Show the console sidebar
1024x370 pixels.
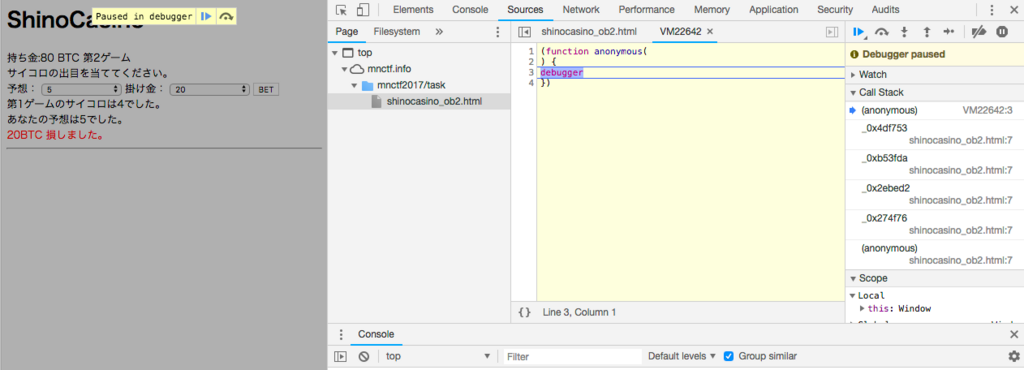coord(340,356)
